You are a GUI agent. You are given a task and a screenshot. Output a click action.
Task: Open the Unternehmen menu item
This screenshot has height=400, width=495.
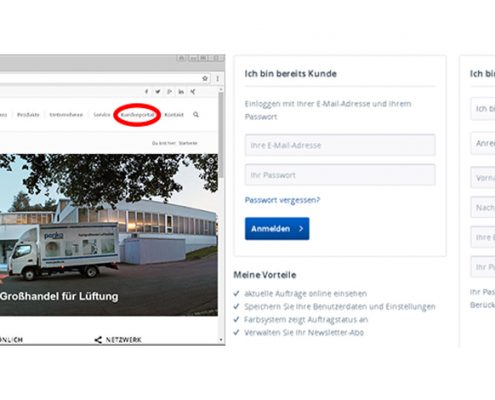coord(66,115)
